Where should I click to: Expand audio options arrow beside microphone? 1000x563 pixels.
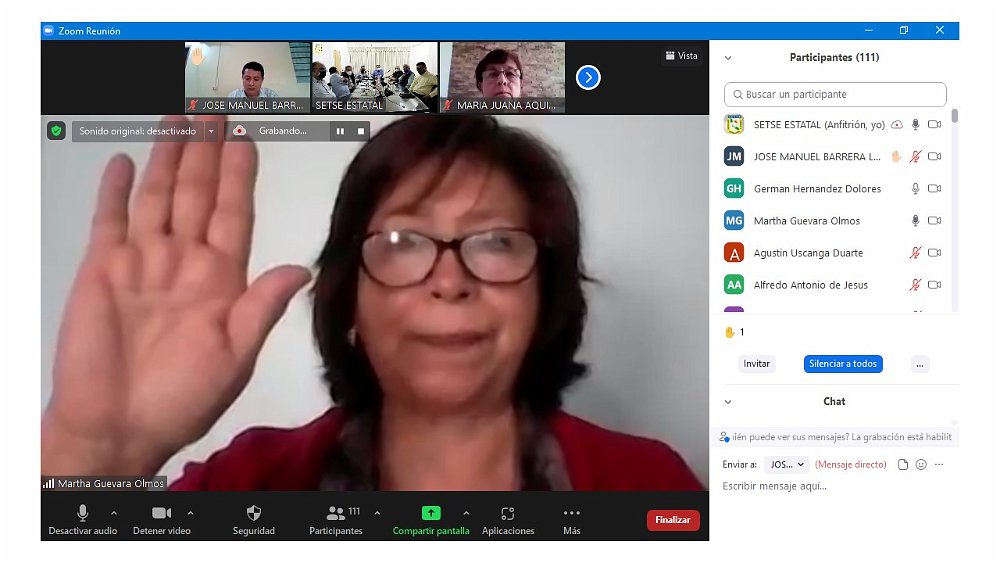point(113,513)
